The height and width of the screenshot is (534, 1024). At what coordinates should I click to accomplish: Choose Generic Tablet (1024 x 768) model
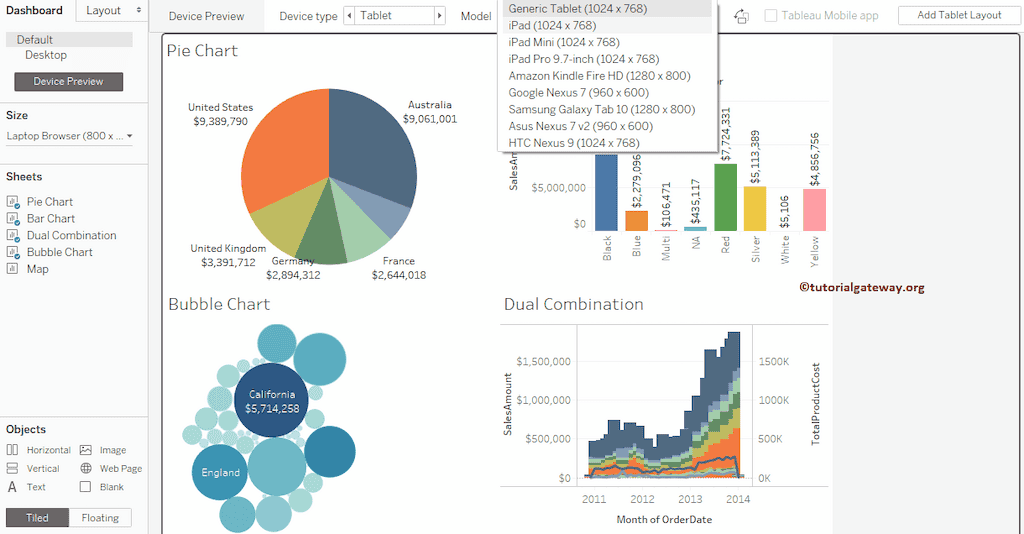point(605,8)
